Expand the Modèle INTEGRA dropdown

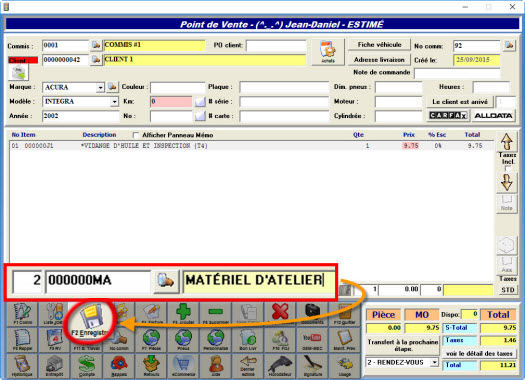tap(114, 101)
